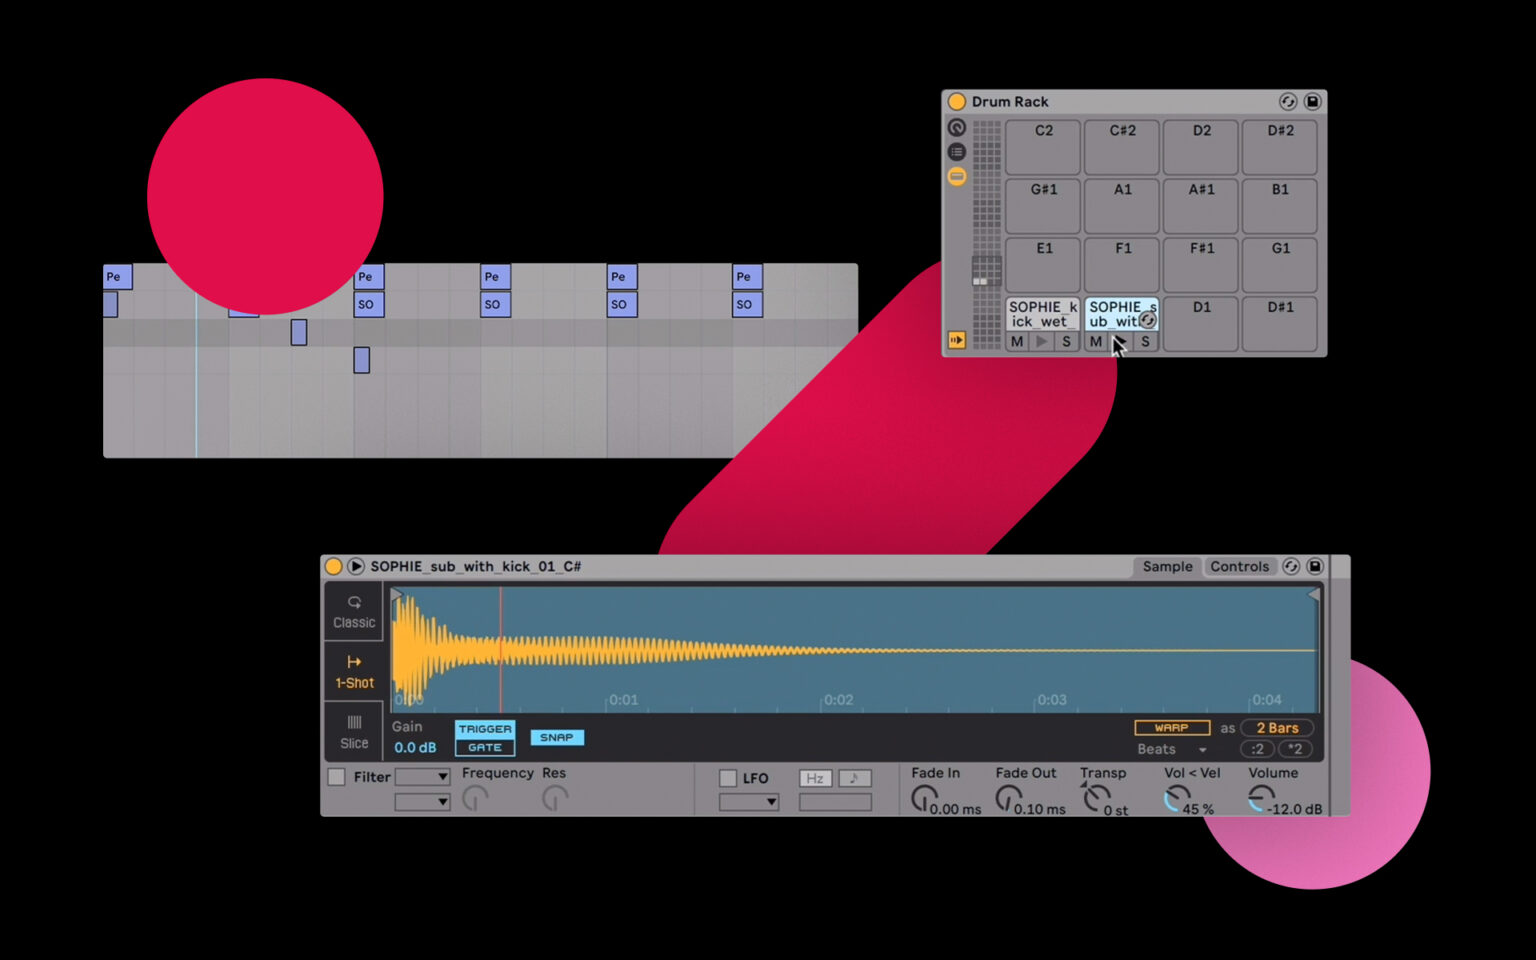The image size is (1536, 960).
Task: Enable the LFO checkbox
Action: point(727,777)
